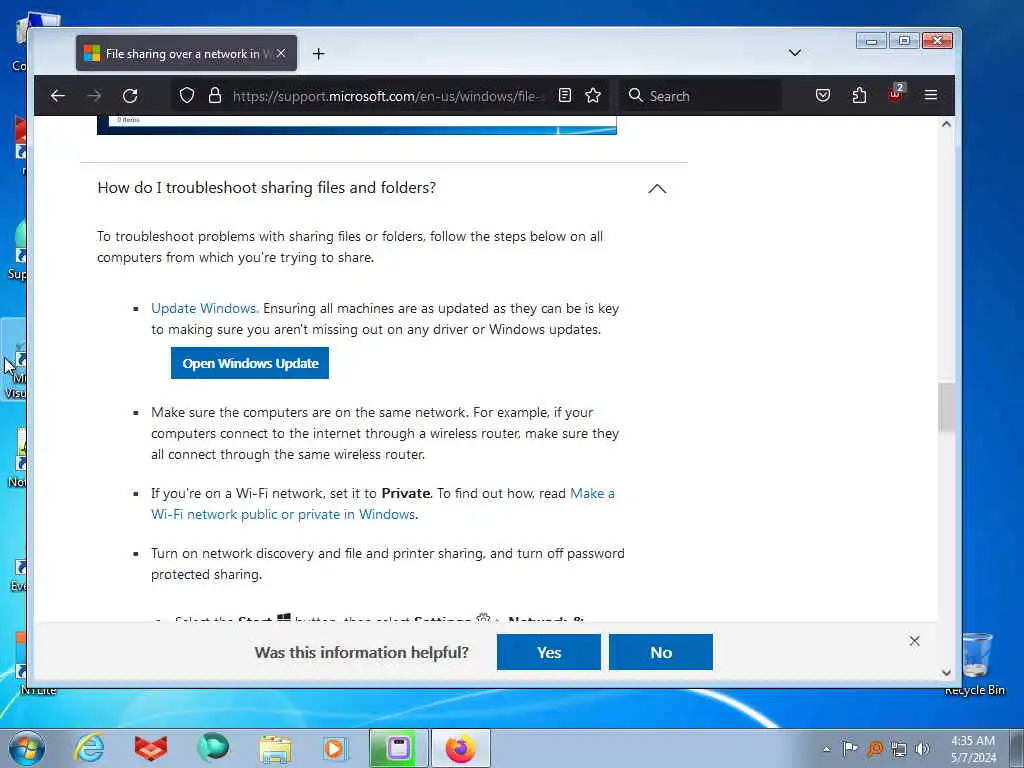Select the heading about troubleshooting sharing files
This screenshot has width=1024, height=768.
coord(266,188)
